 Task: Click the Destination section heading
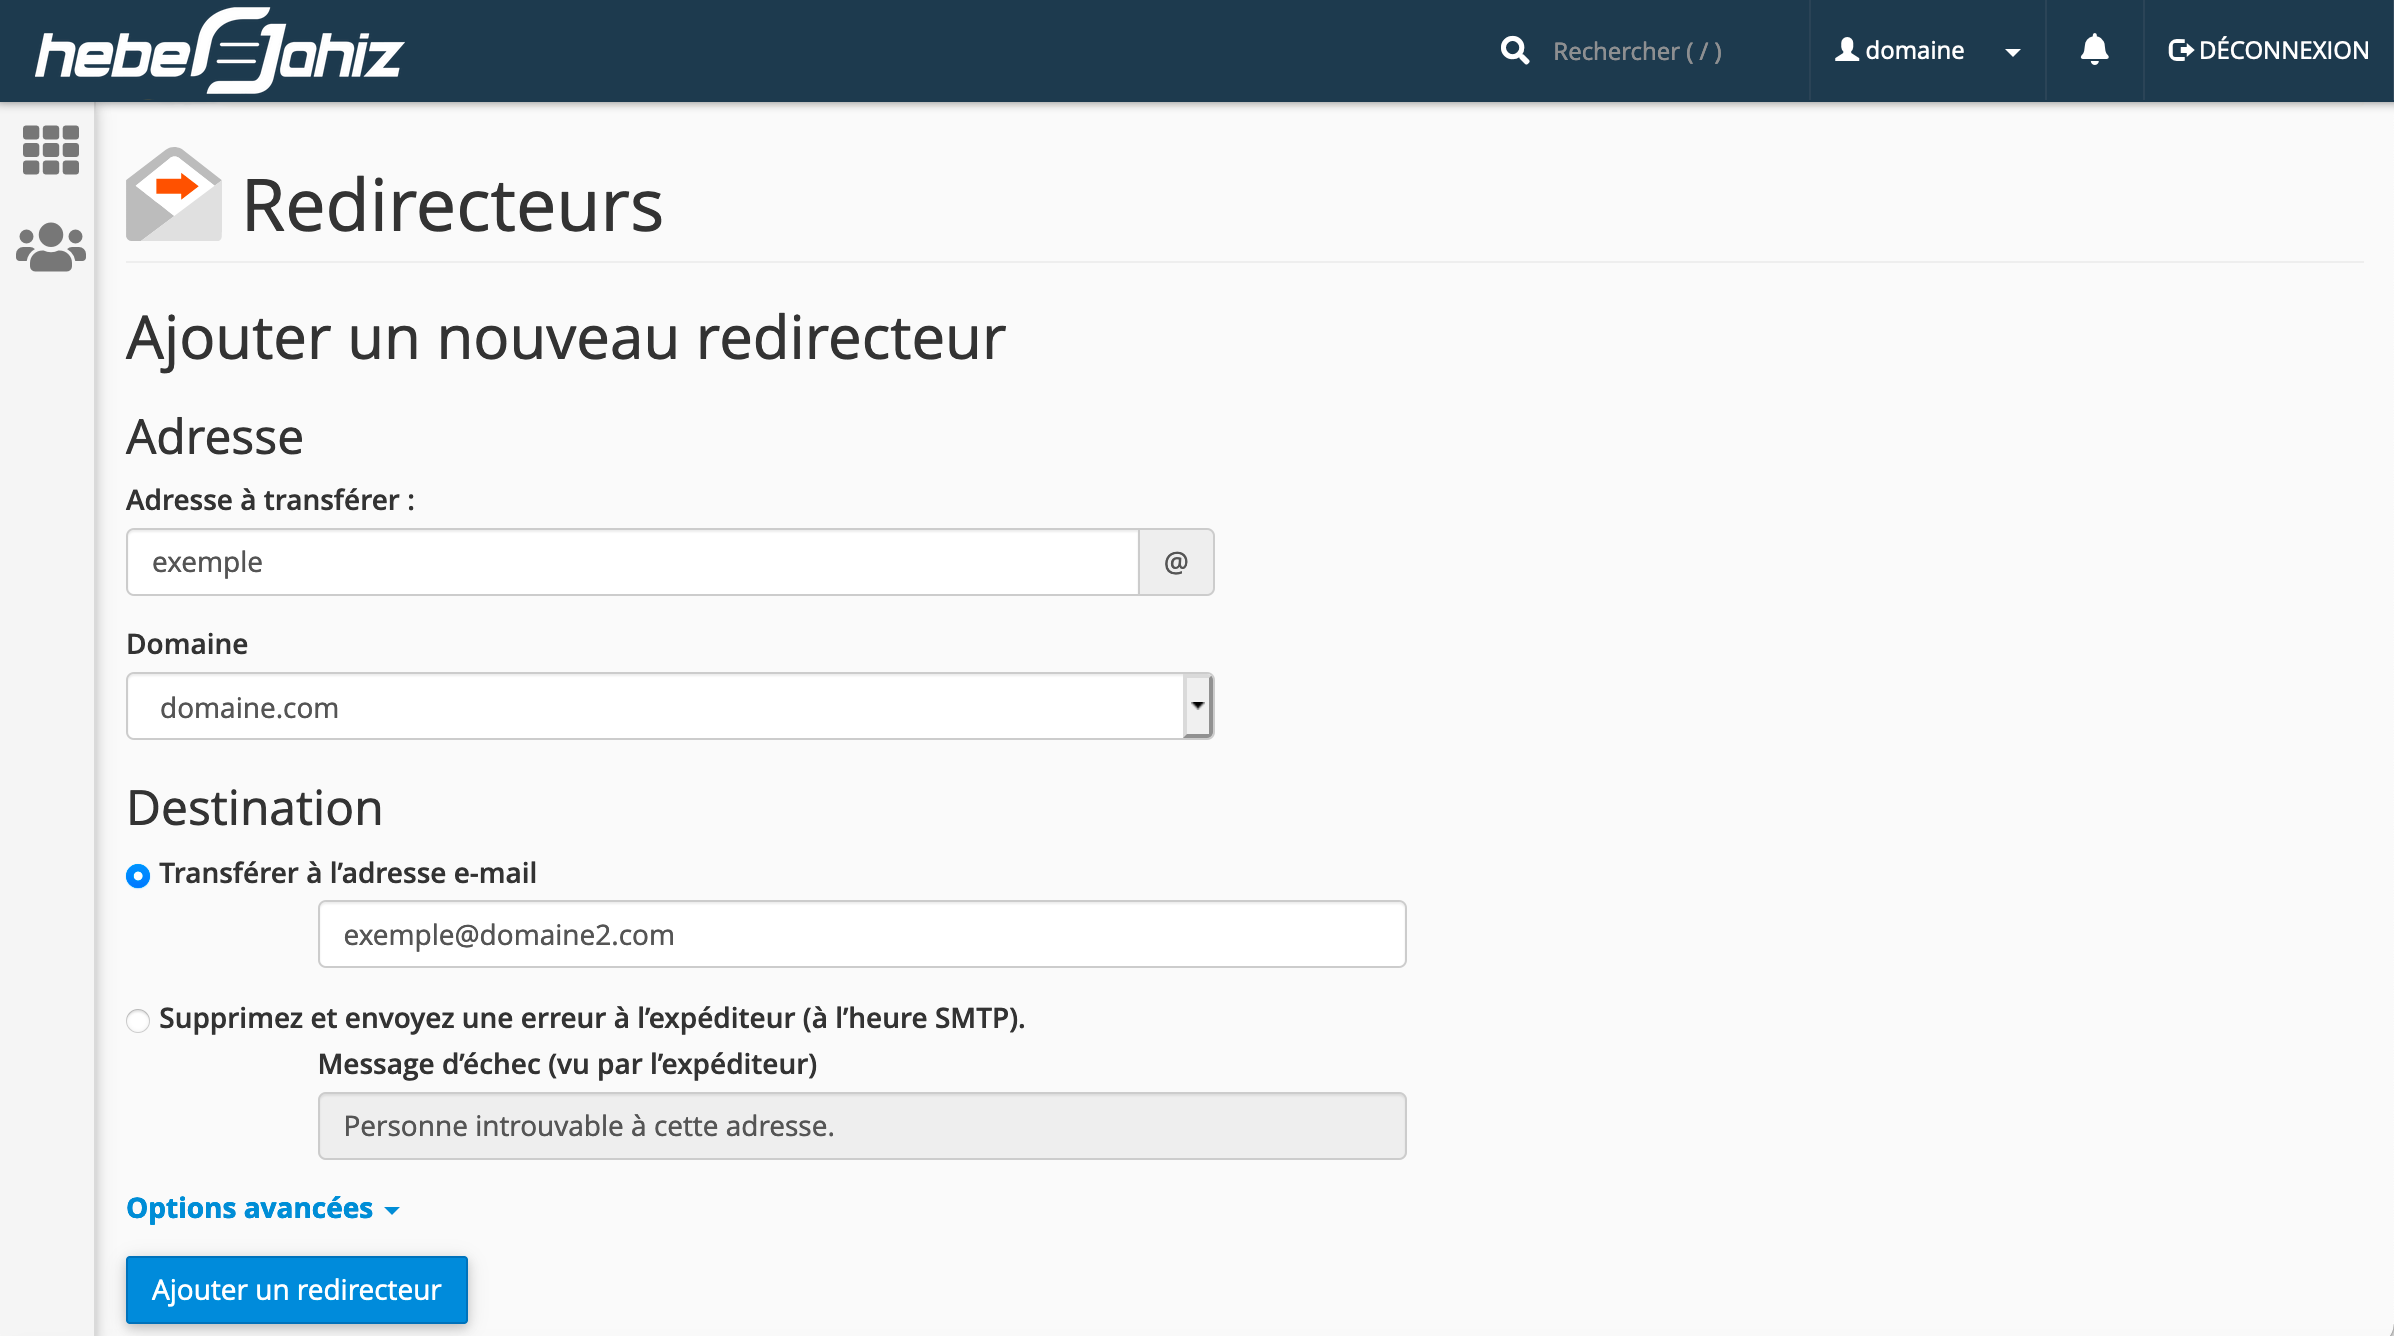pyautogui.click(x=255, y=808)
